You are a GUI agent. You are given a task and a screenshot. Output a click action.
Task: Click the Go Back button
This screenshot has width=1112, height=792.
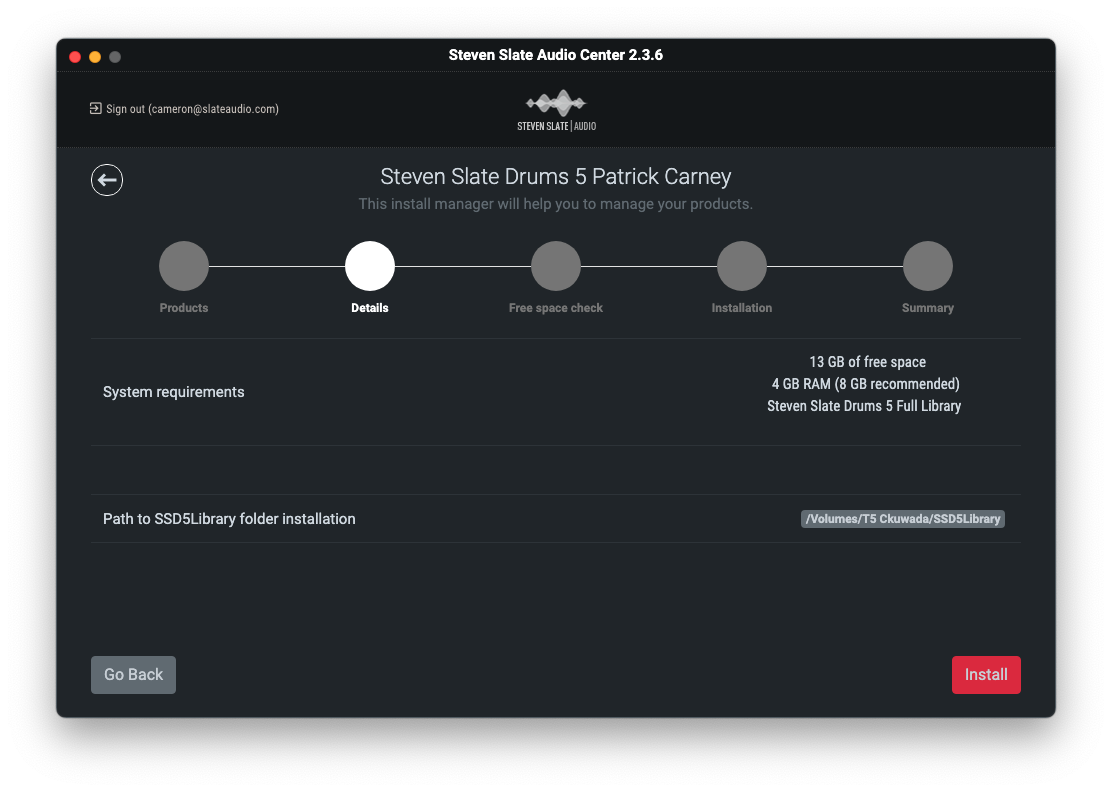pos(133,675)
